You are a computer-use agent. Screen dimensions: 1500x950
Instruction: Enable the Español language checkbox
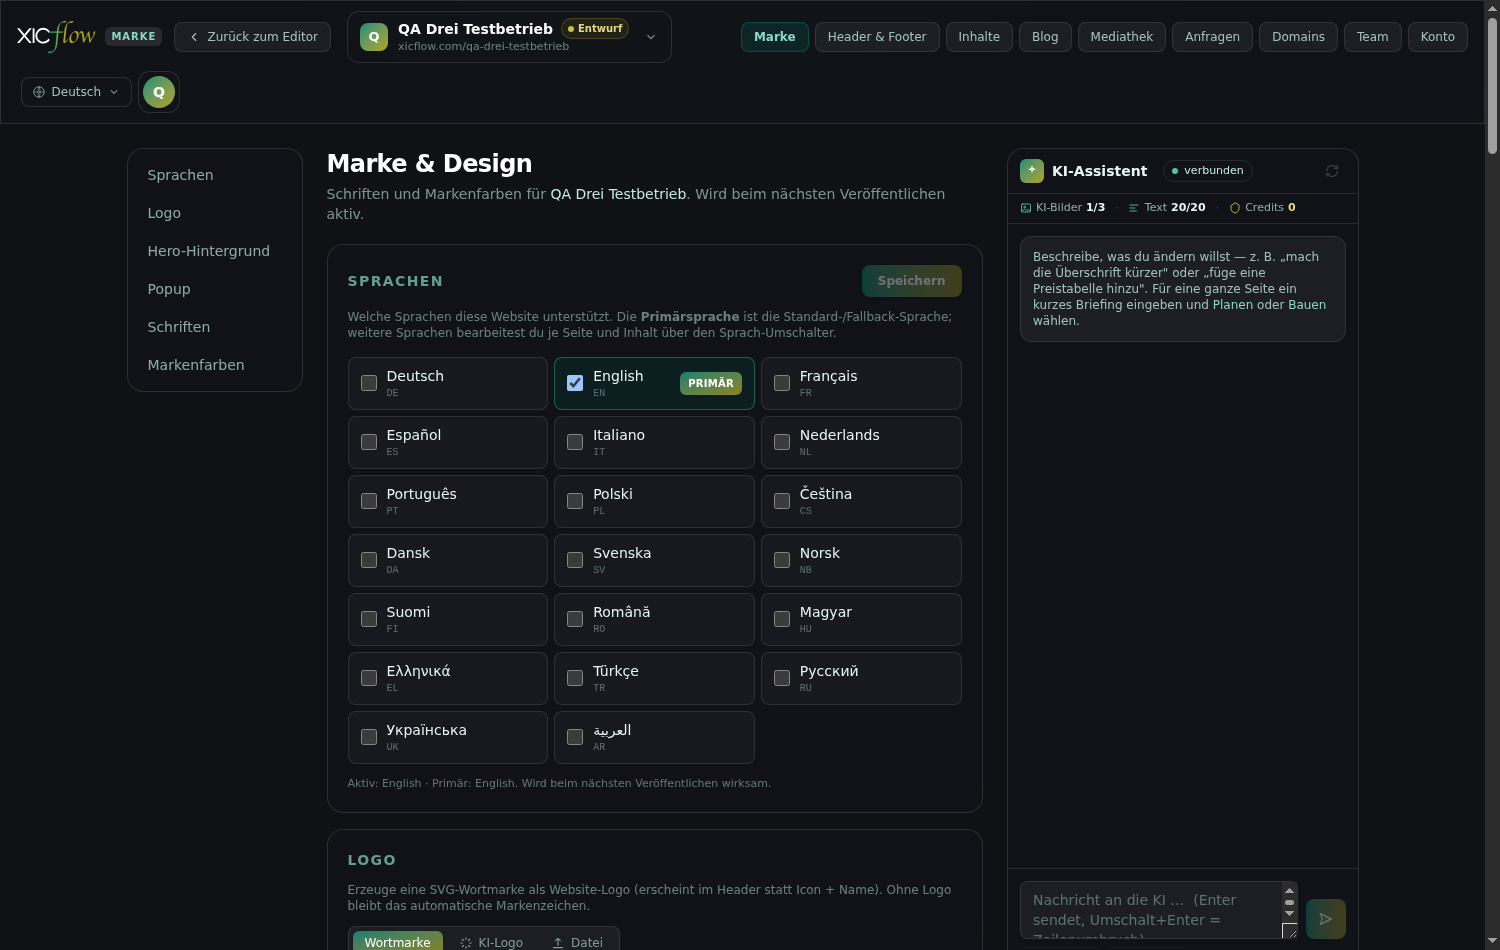pos(369,442)
